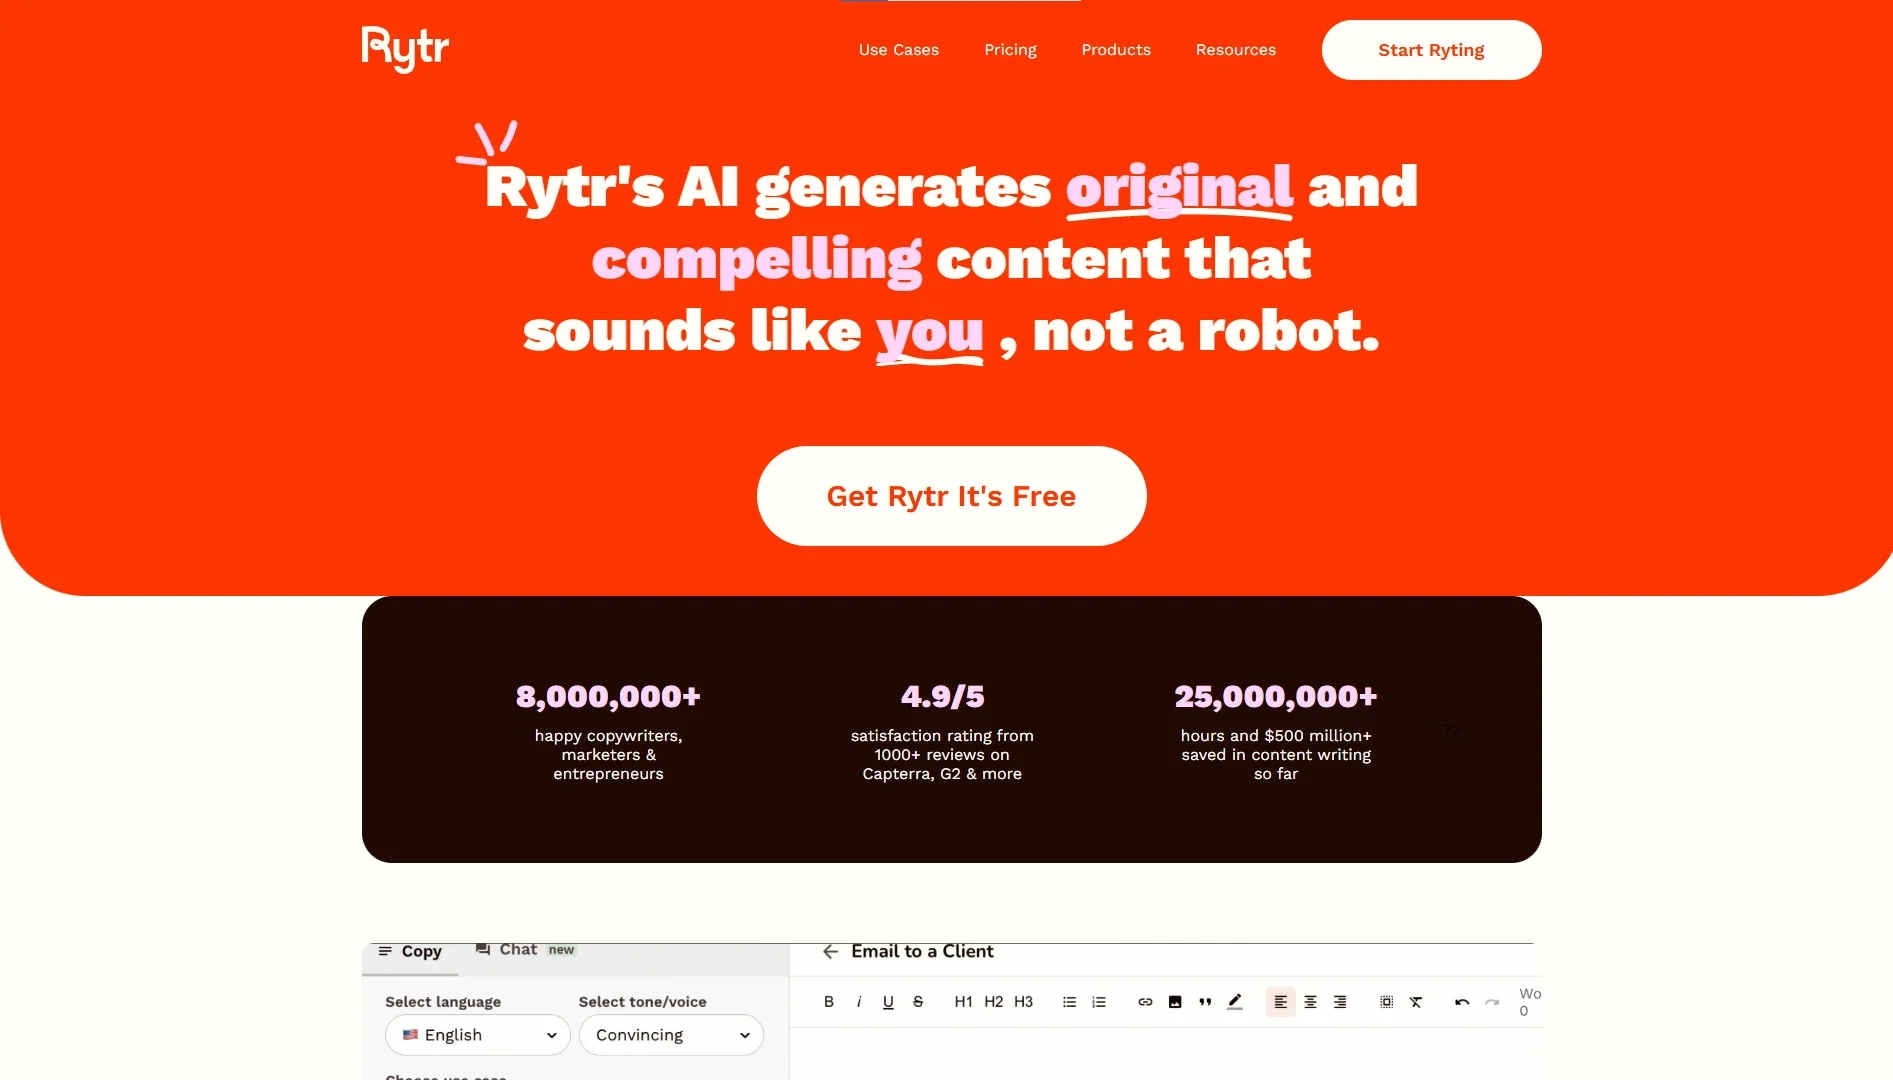Toggle underline formatting
Image resolution: width=1893 pixels, height=1080 pixels.
(888, 1002)
